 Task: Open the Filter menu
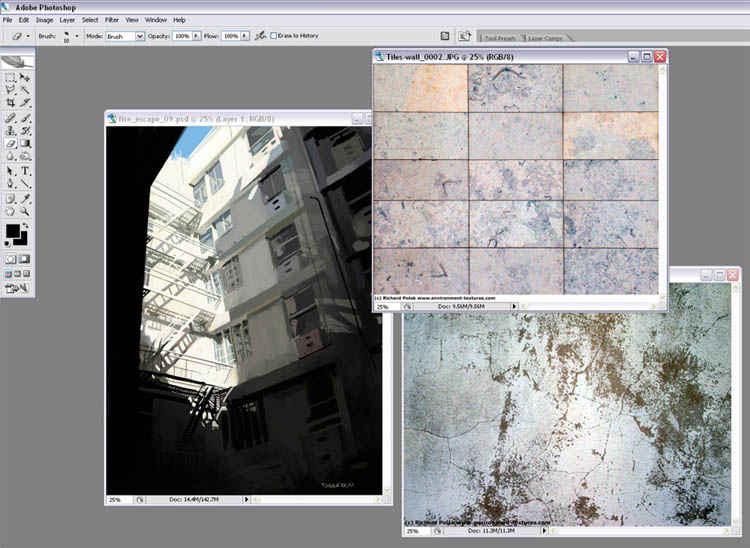tap(112, 19)
